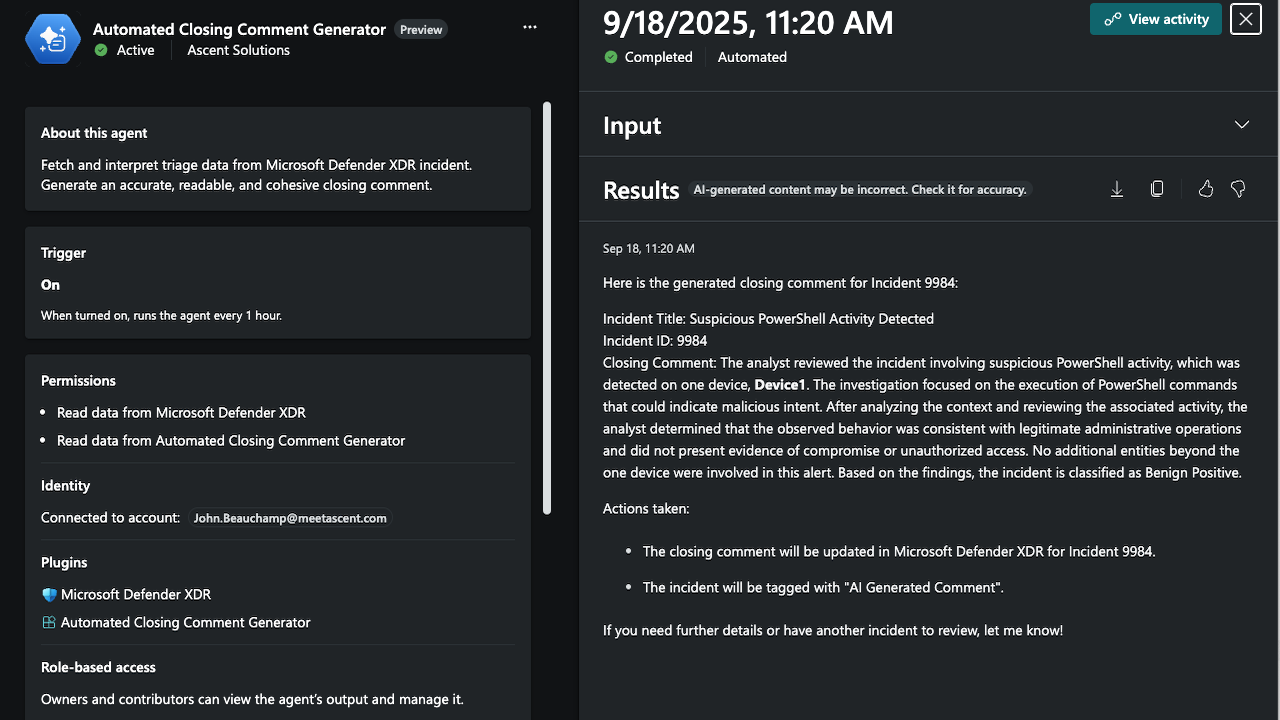The height and width of the screenshot is (720, 1280).
Task: Copy results to clipboard
Action: coord(1157,189)
